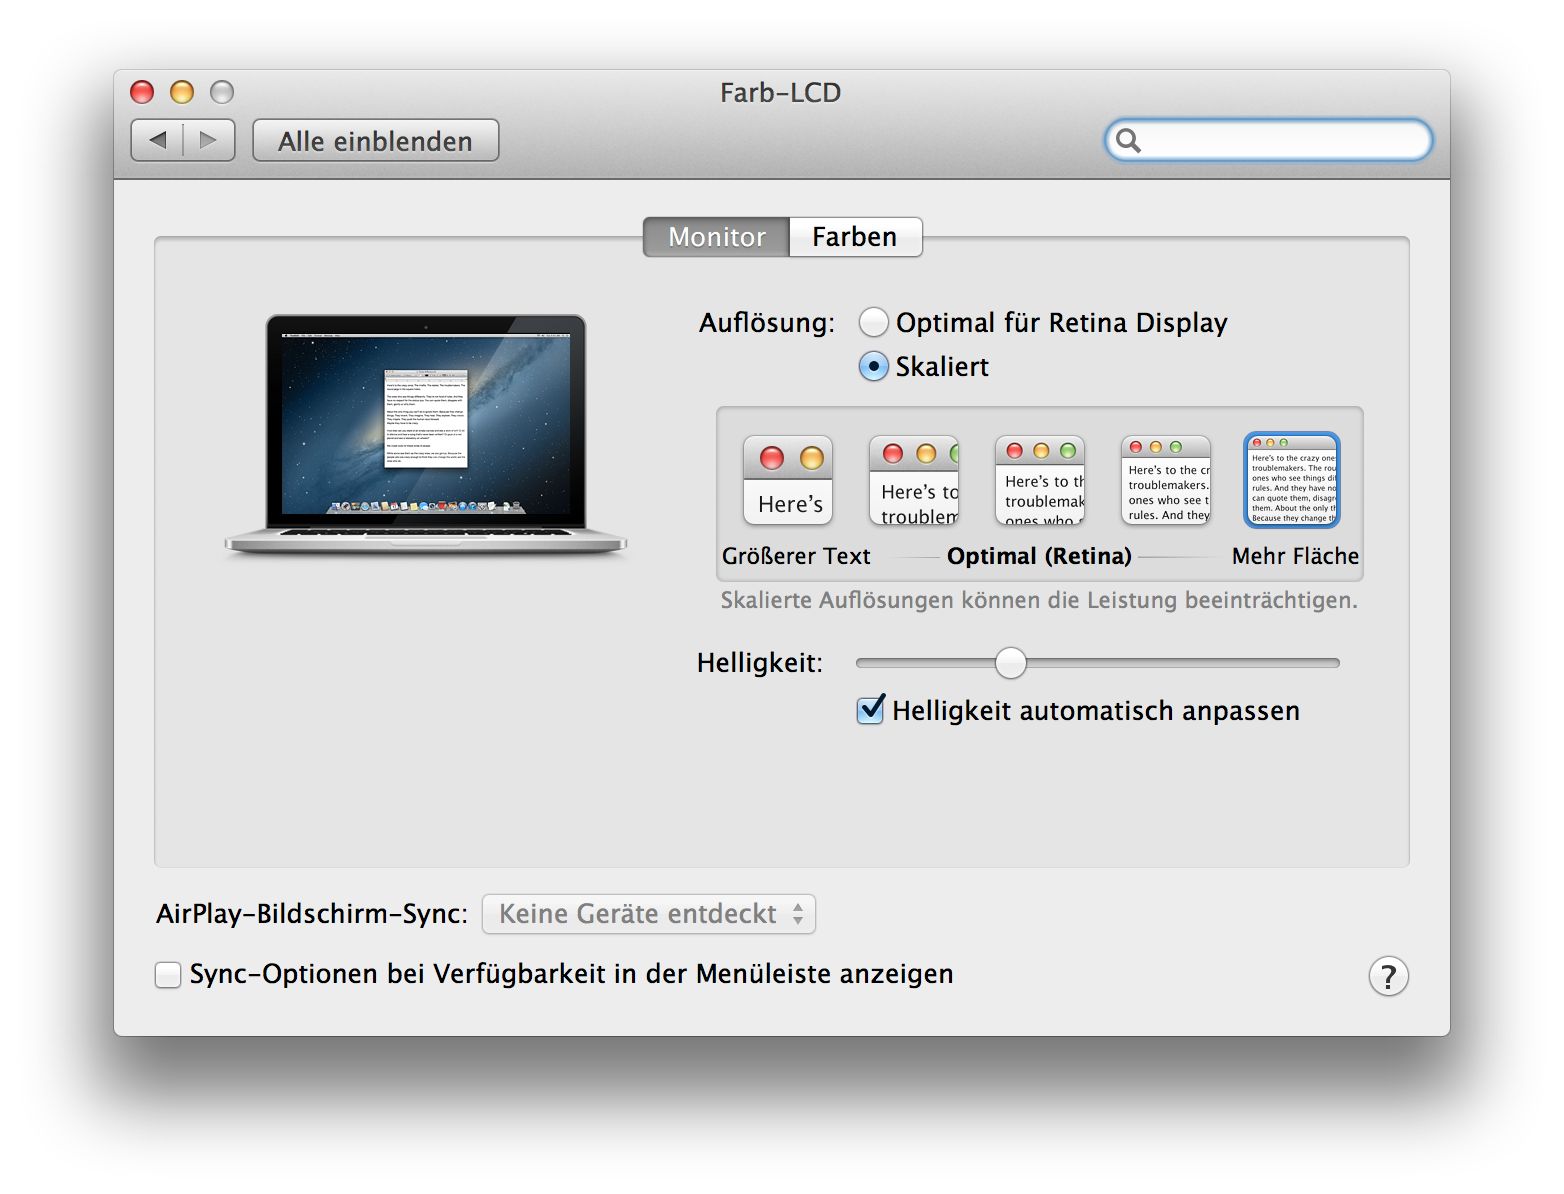Click the 'Größerer Text' label
The height and width of the screenshot is (1194, 1564).
[796, 556]
